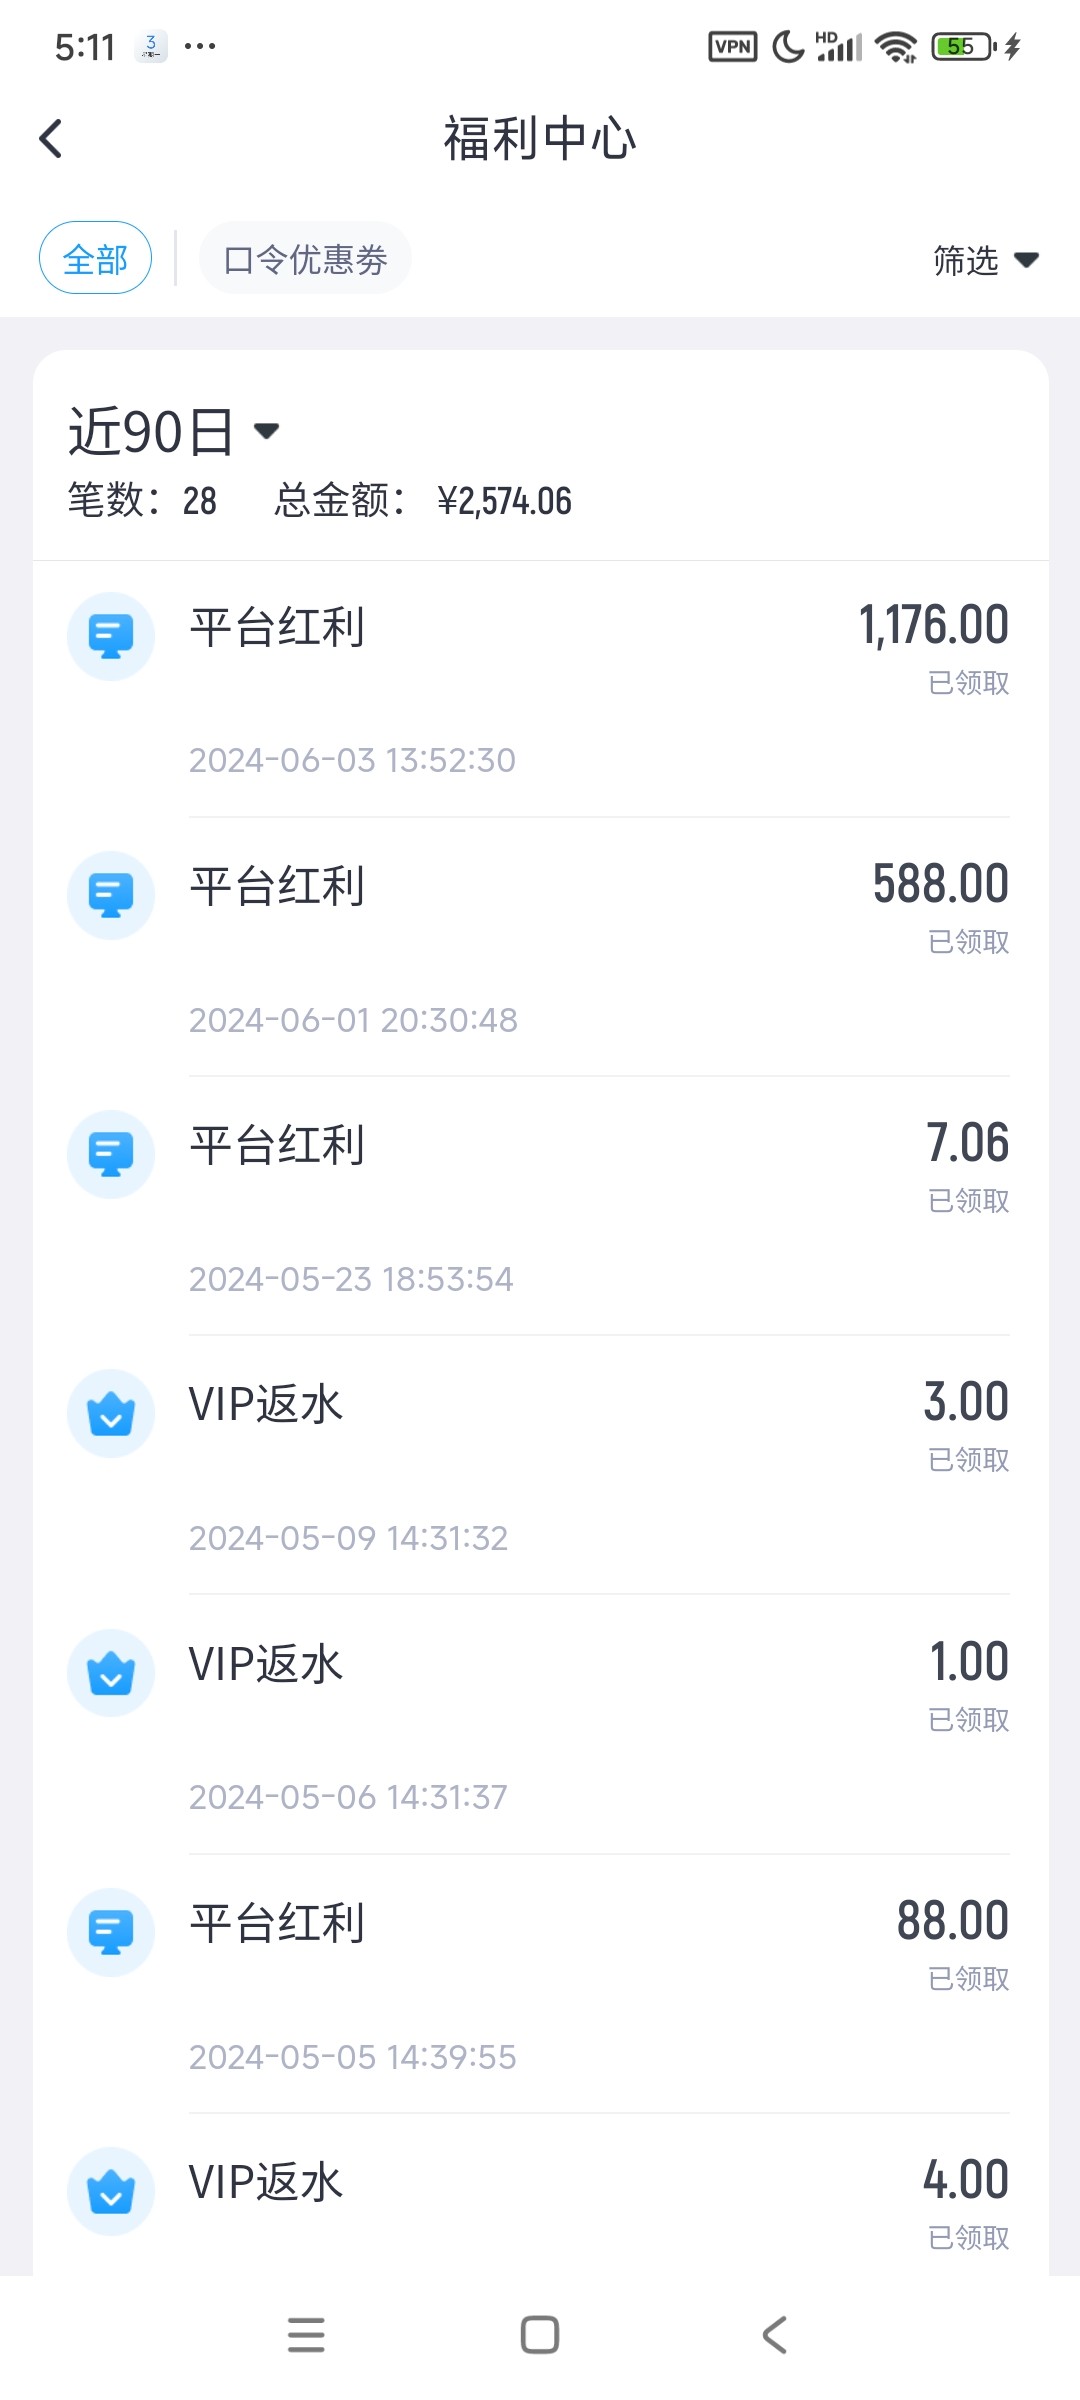Switch to the 口令优惠券 tab
This screenshot has width=1080, height=2400.
tap(305, 259)
